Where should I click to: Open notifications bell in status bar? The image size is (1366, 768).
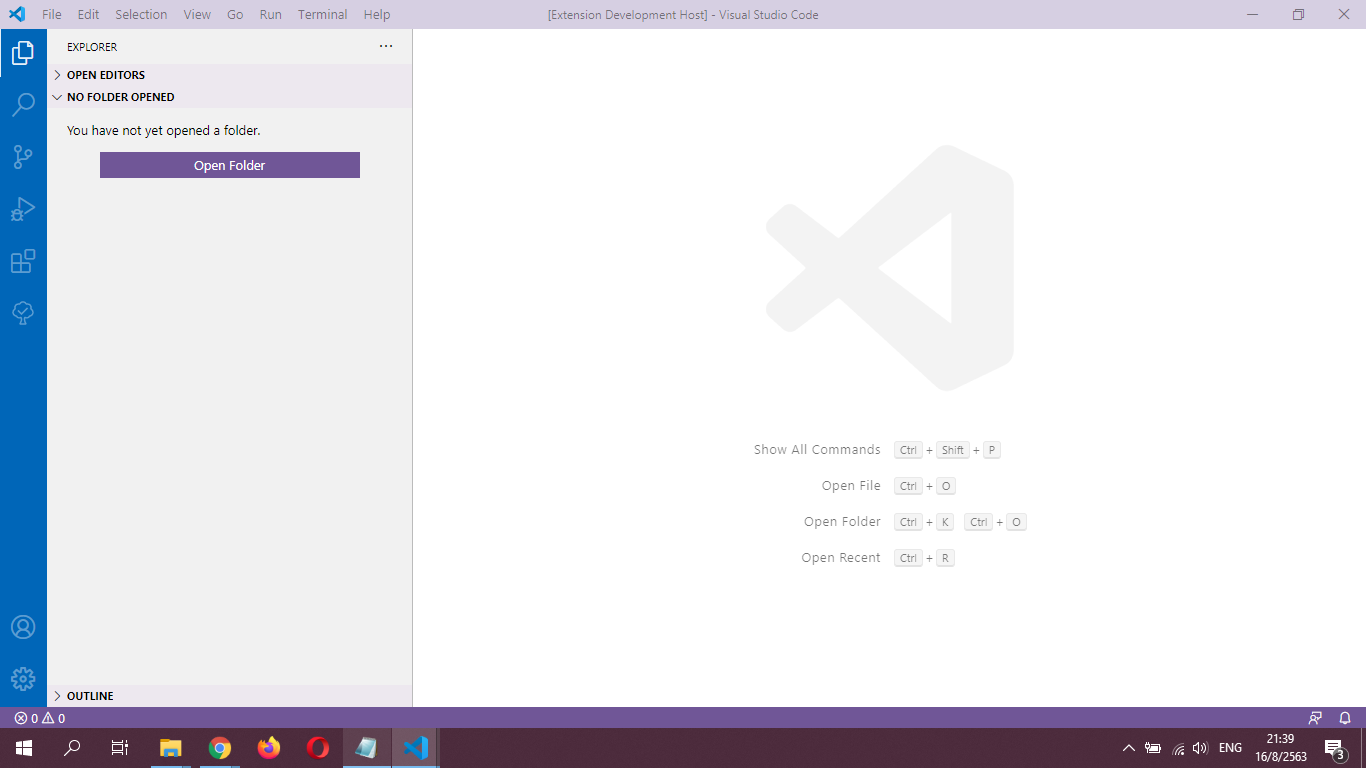click(1345, 718)
